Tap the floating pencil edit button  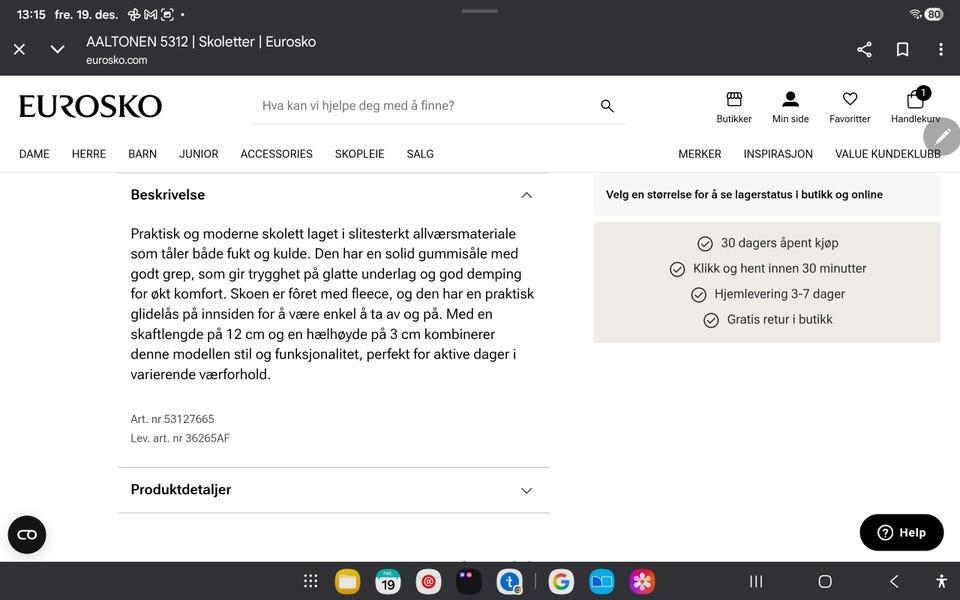coord(942,137)
